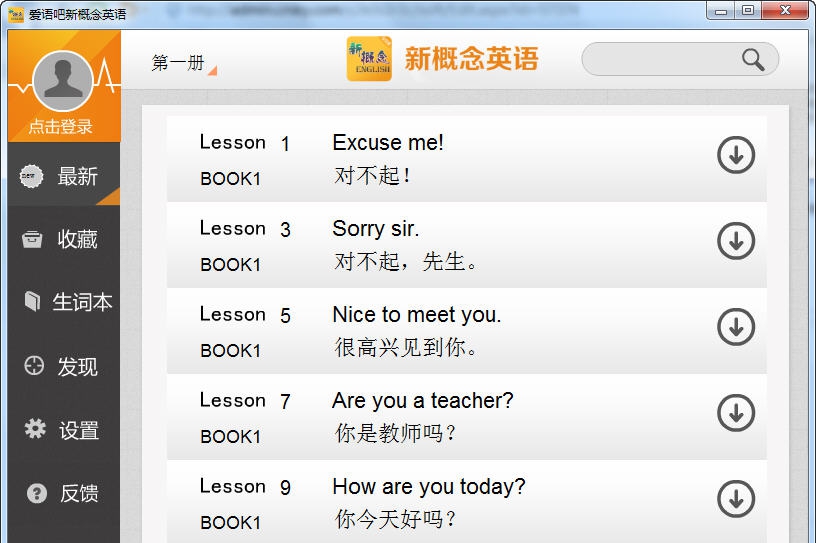Download Lesson 5 Nice to meet you.

[736, 327]
